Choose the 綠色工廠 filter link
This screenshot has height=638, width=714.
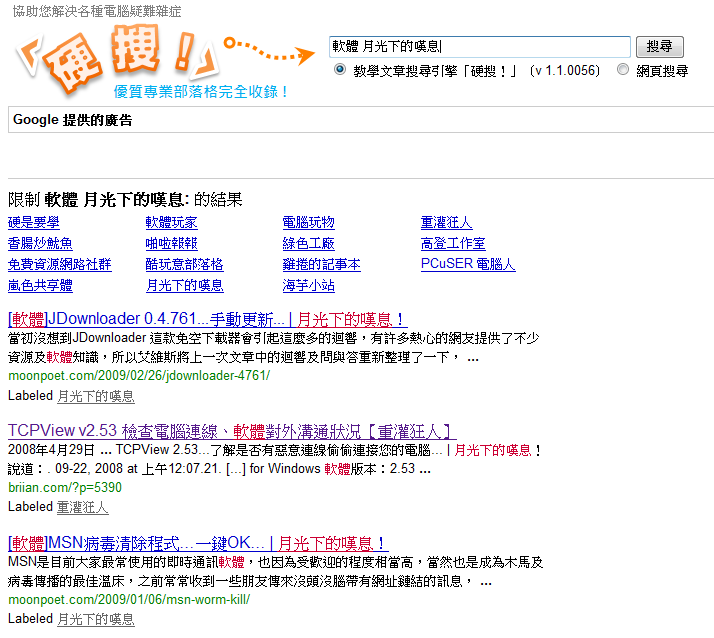(309, 244)
